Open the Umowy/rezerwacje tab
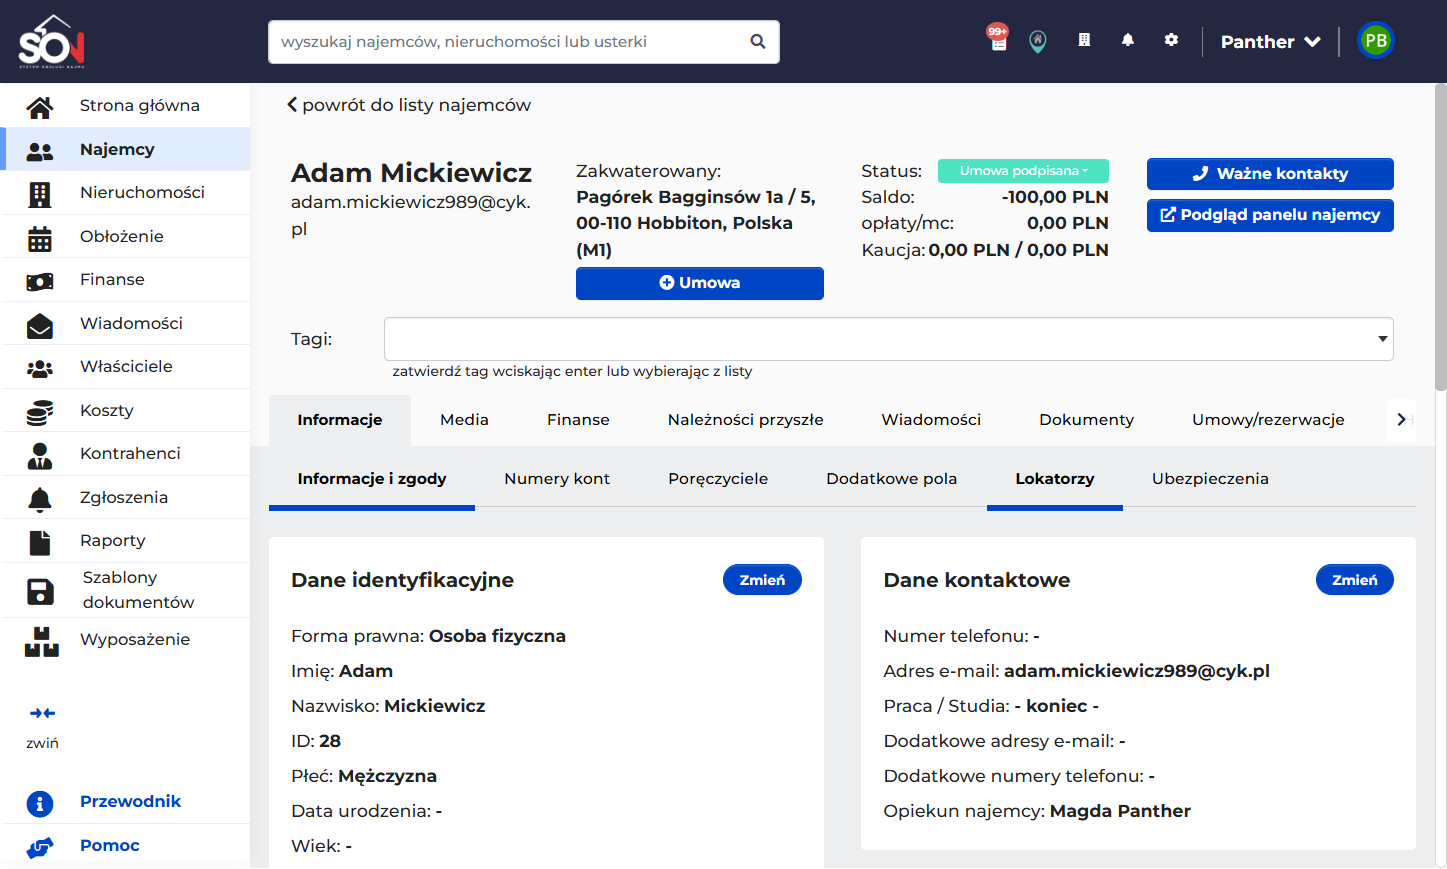 tap(1268, 420)
